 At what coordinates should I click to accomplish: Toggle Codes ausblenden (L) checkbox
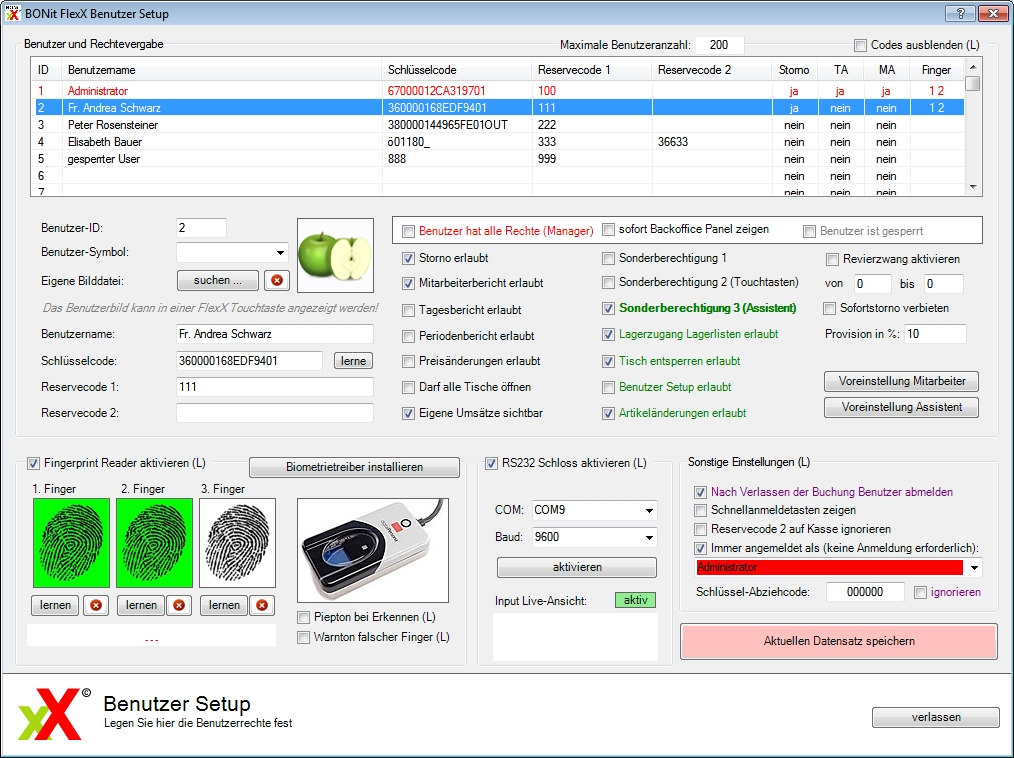pos(860,45)
